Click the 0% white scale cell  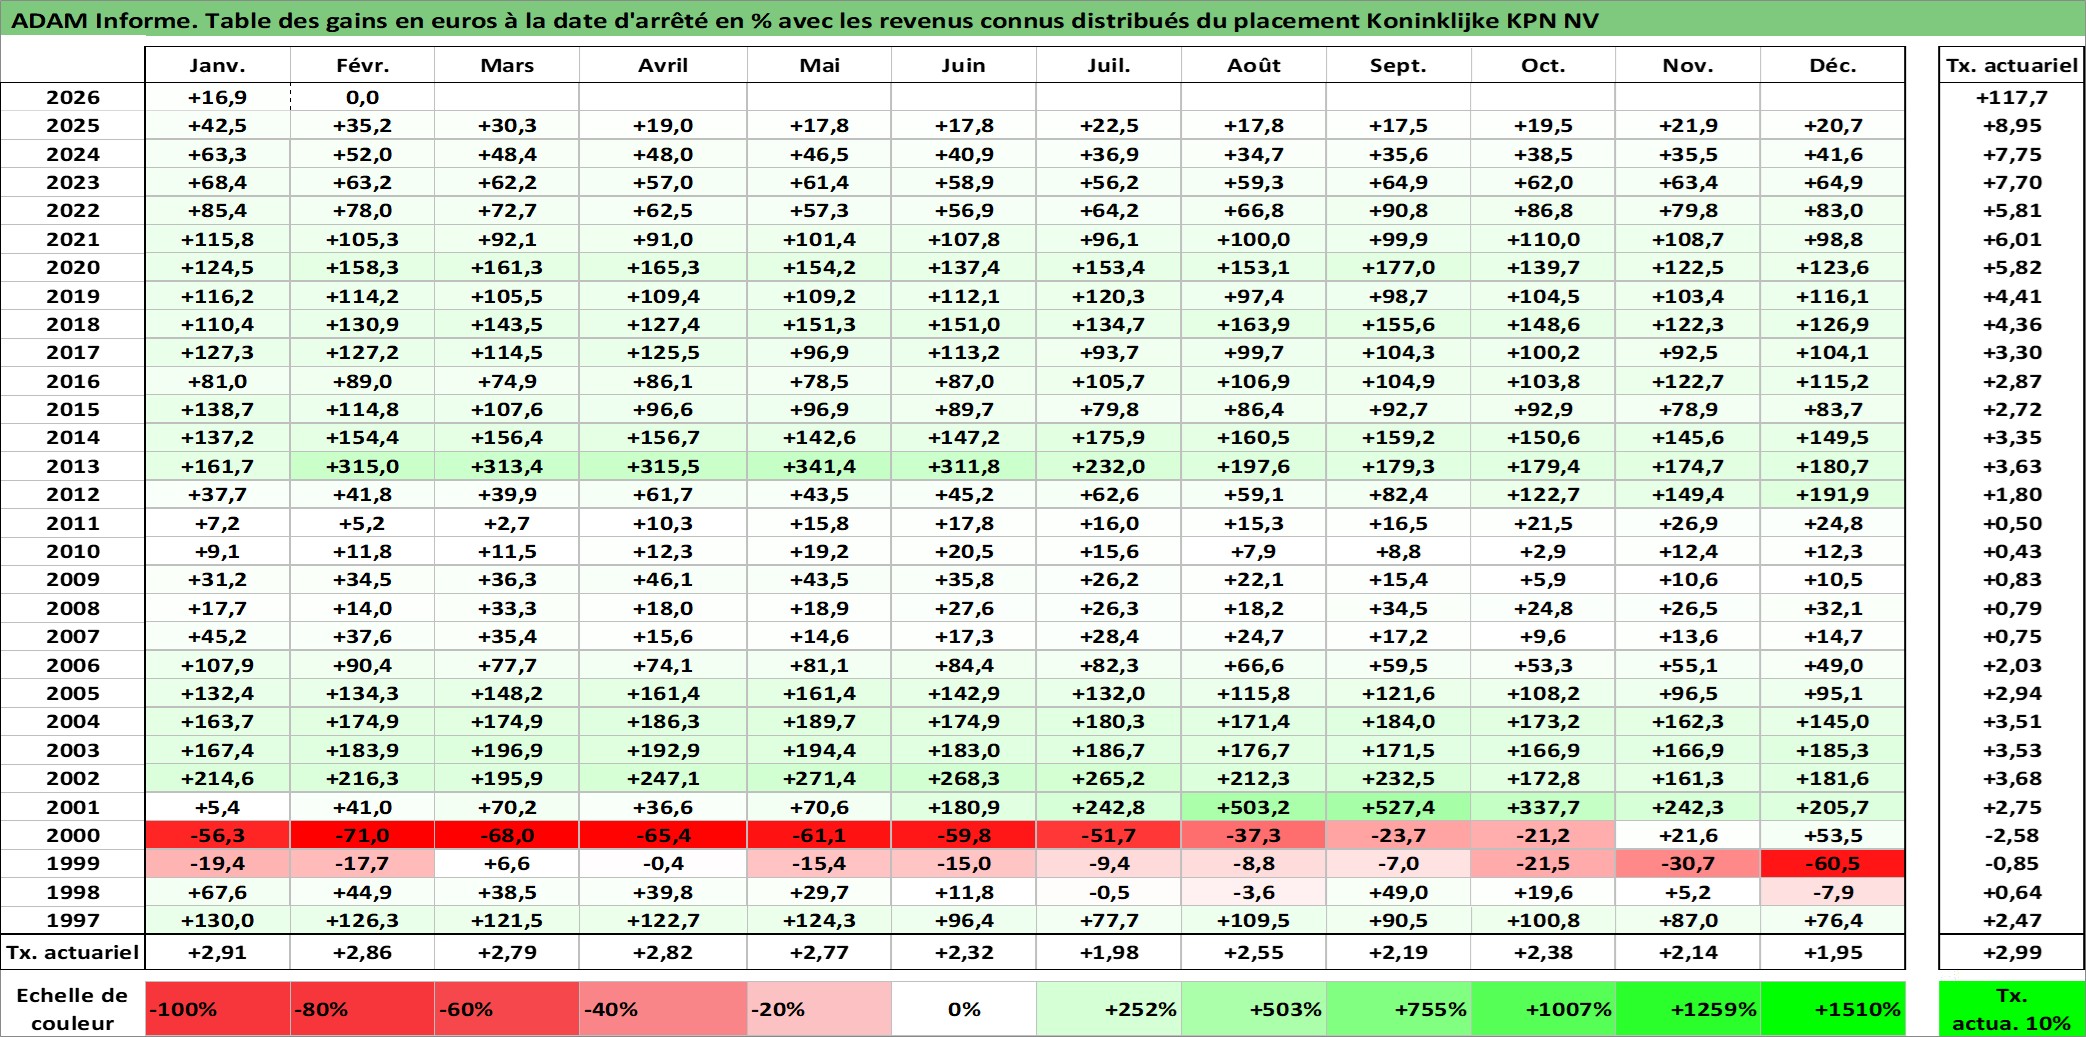click(964, 1009)
